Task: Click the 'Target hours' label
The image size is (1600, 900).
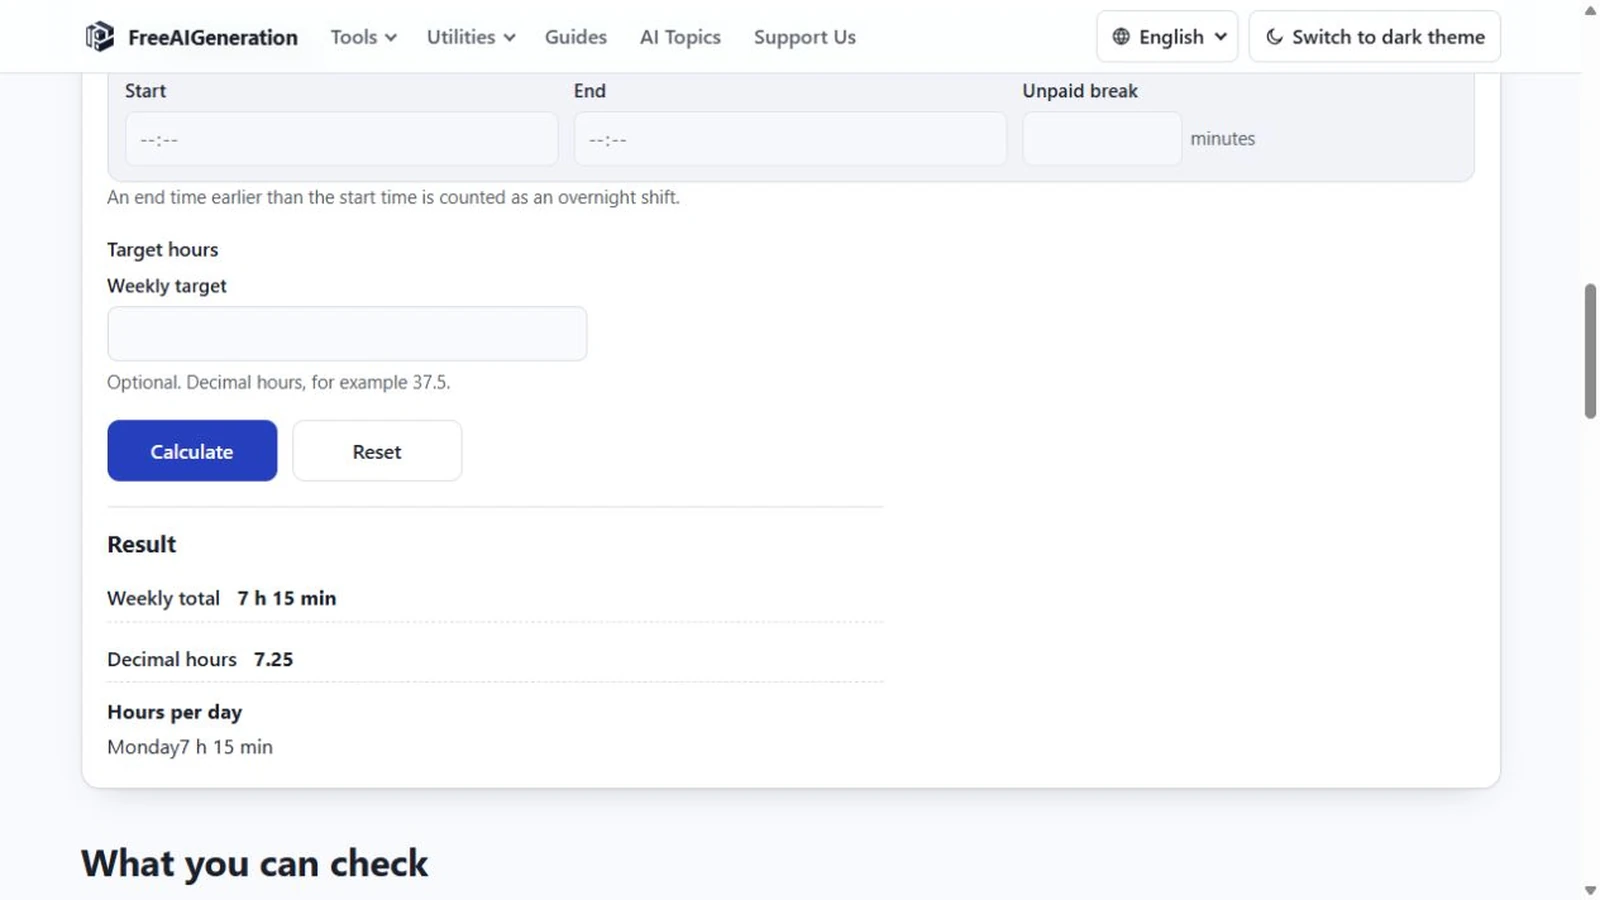Action: (x=162, y=249)
